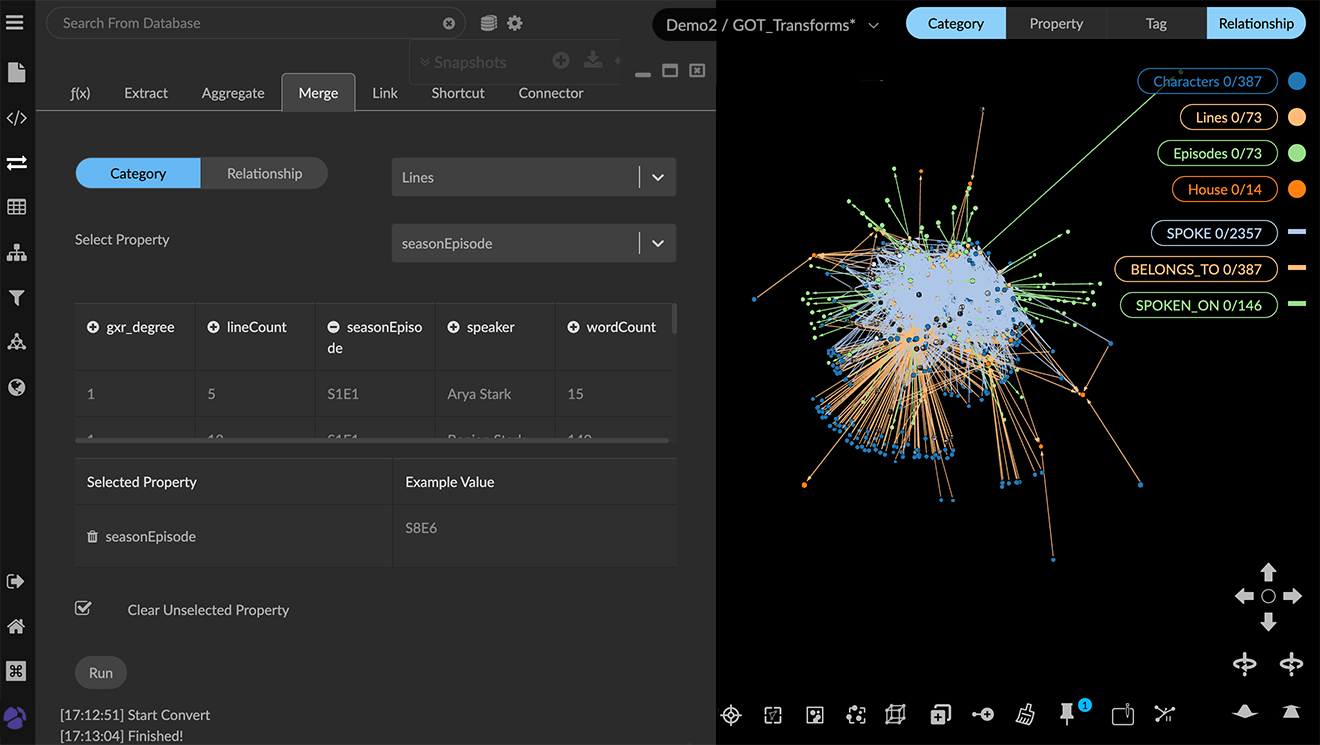Expand the Lines category dropdown

(657, 178)
